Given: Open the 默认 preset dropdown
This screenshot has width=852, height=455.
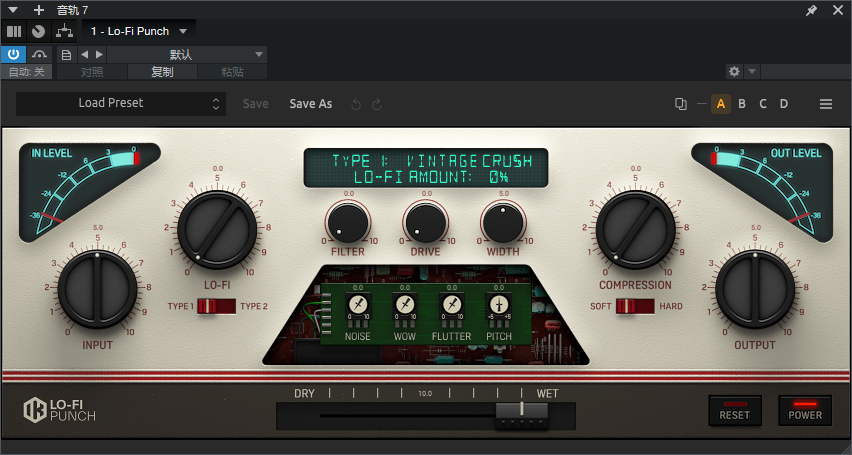Looking at the screenshot, I should click(187, 54).
